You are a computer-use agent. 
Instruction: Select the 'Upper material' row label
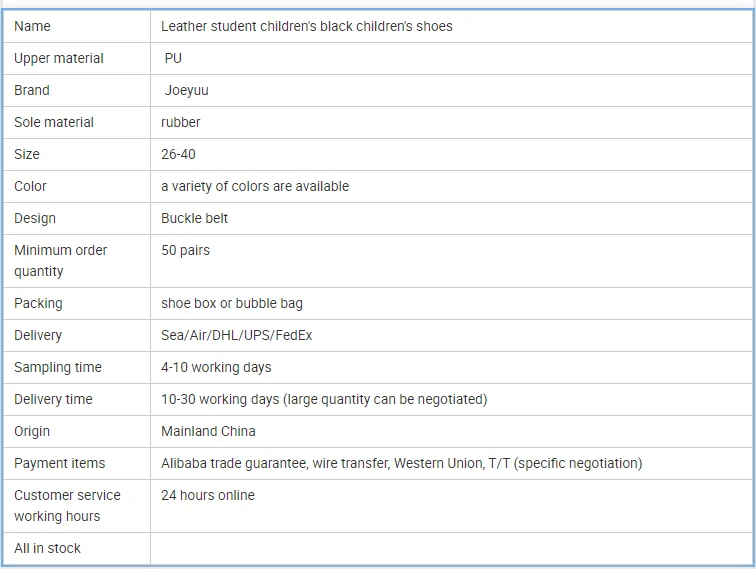point(58,58)
